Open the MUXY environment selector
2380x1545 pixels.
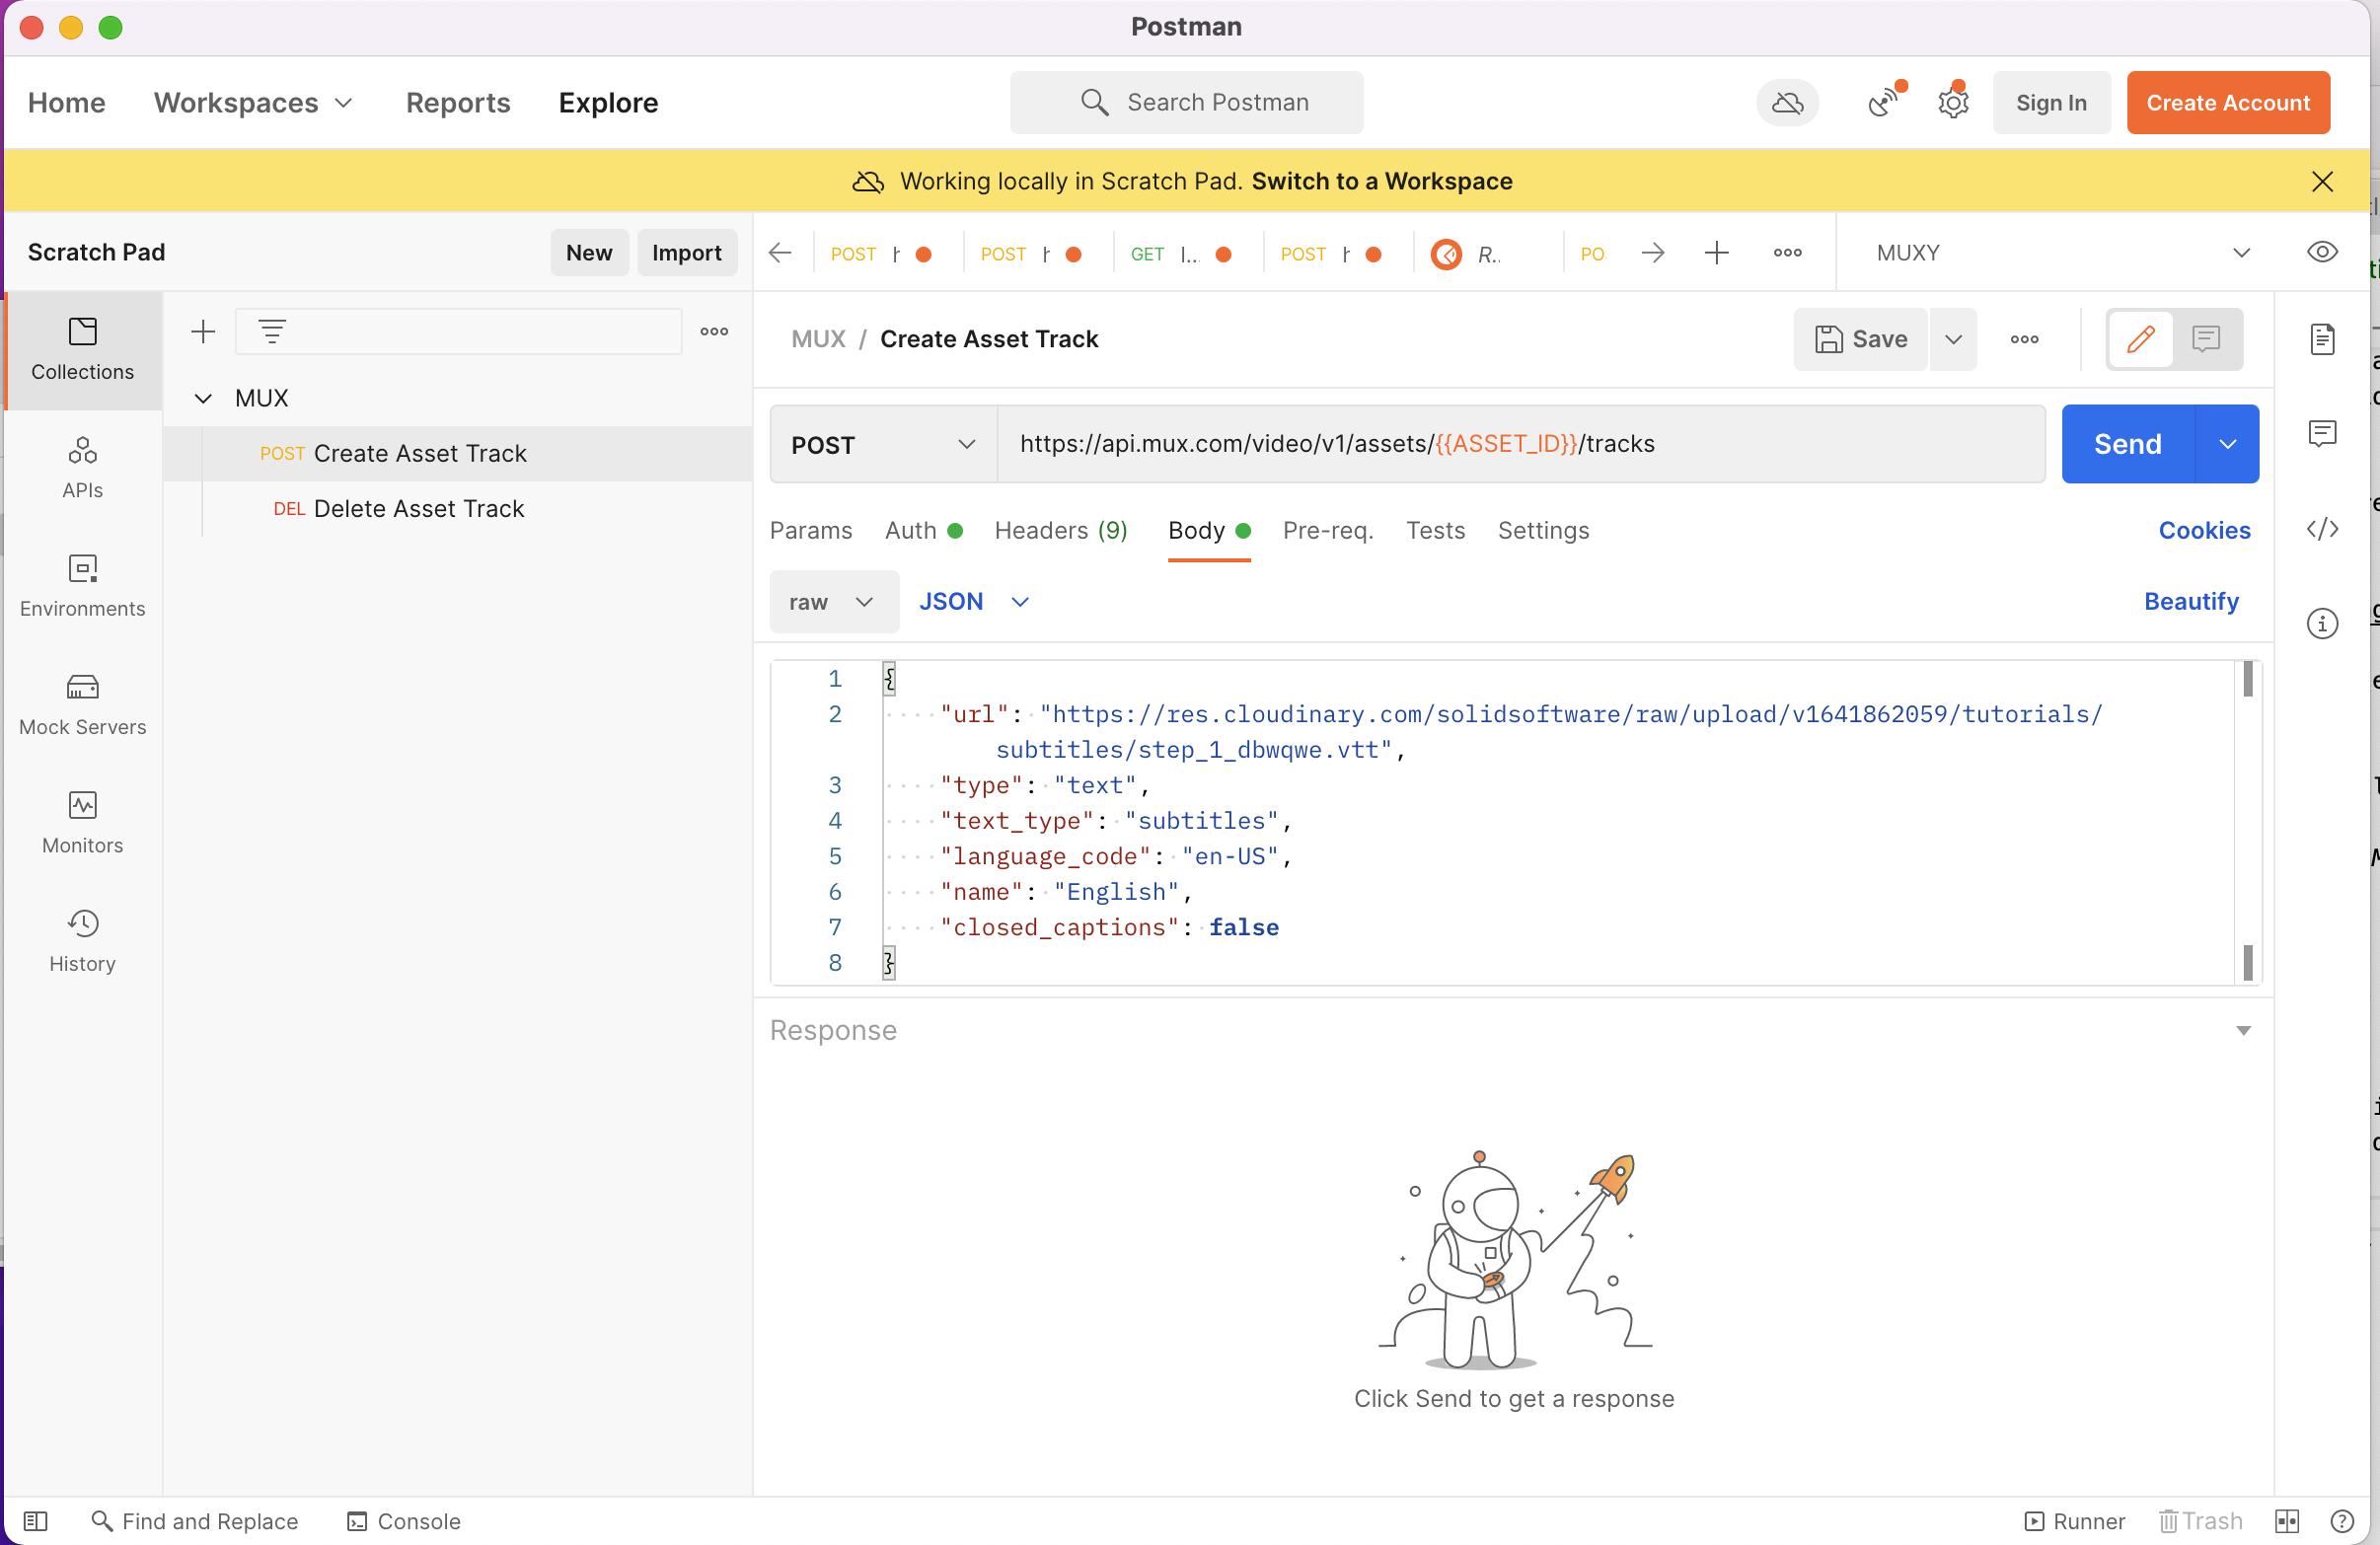pyautogui.click(x=2060, y=252)
